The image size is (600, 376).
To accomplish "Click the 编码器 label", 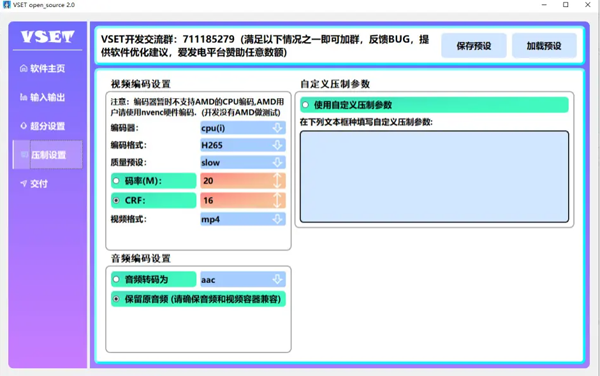I will click(124, 128).
